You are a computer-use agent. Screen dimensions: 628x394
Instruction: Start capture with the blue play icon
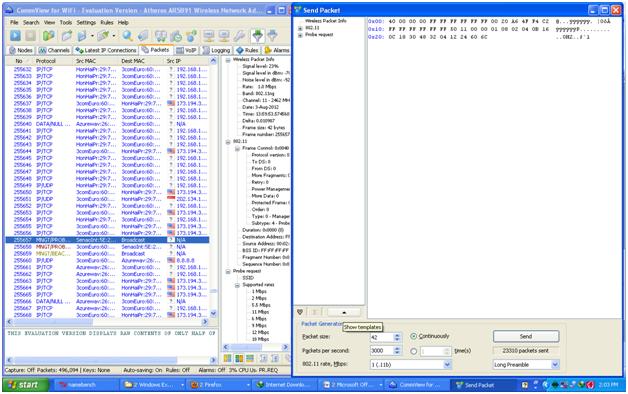(15, 36)
